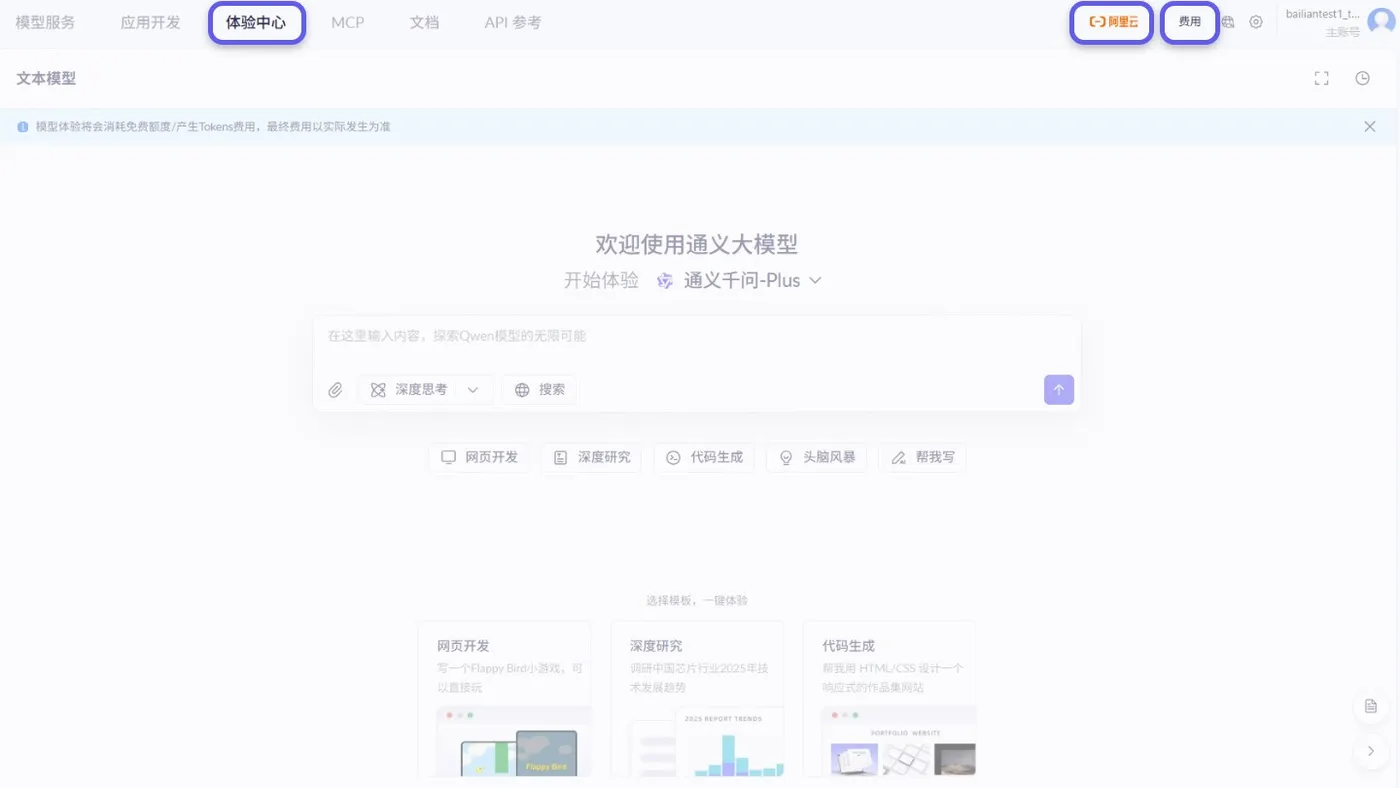The image size is (1400, 788).
Task: Click the paperclip attachment icon
Action: [x=335, y=390]
